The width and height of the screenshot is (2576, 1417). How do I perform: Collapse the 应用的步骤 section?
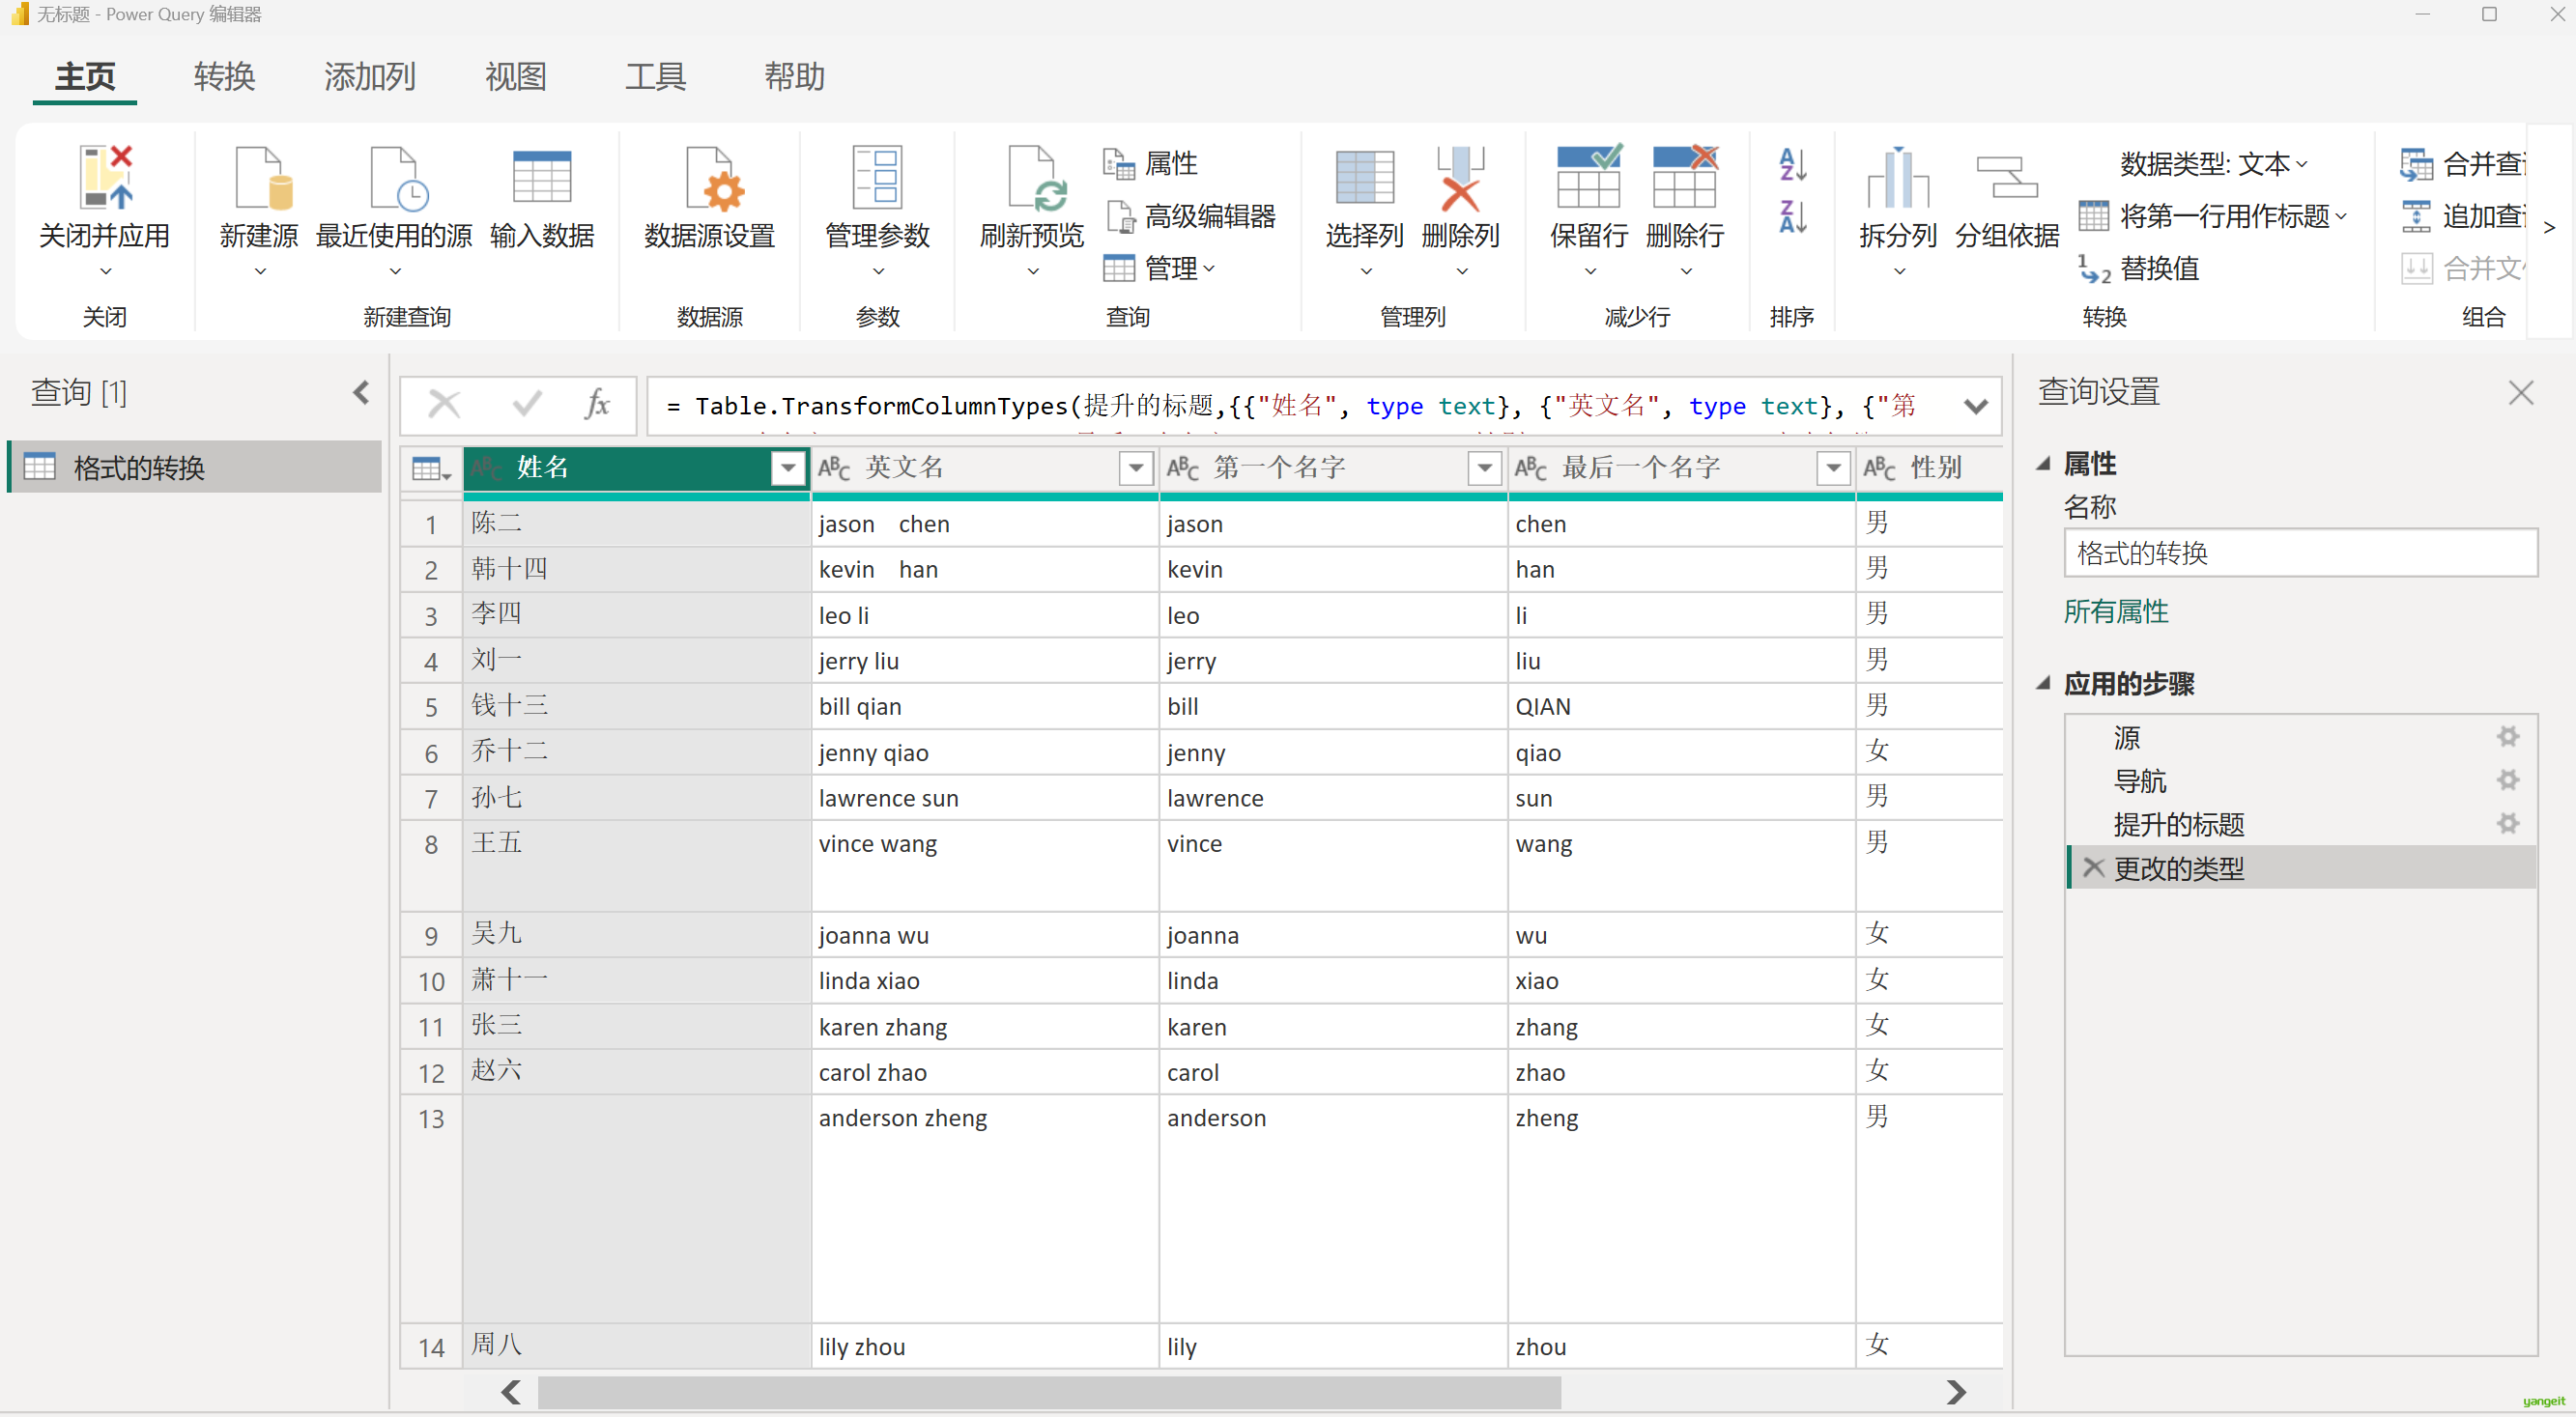click(2044, 684)
